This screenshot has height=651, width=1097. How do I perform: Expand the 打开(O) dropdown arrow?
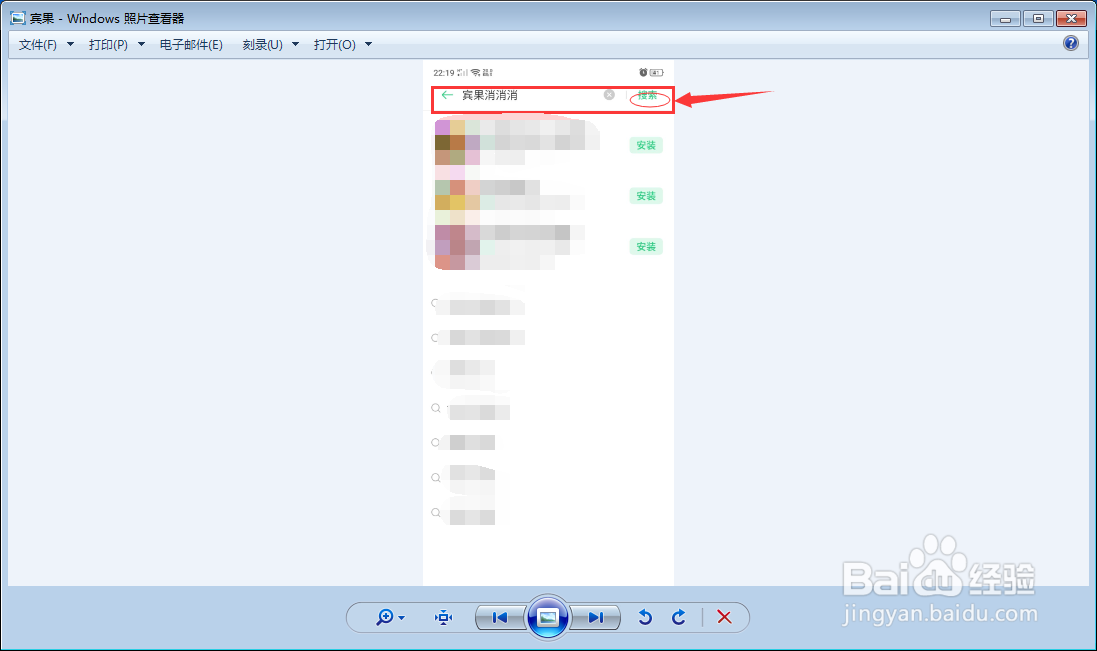pos(369,45)
